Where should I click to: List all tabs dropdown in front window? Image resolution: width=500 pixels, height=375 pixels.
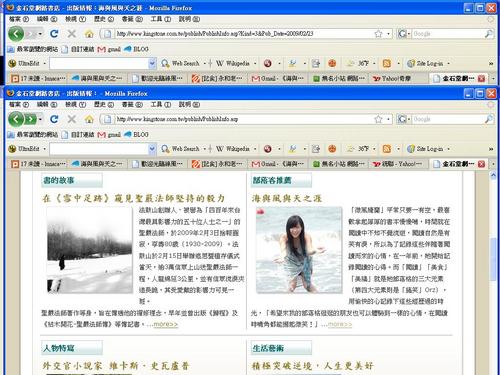pos(493,164)
